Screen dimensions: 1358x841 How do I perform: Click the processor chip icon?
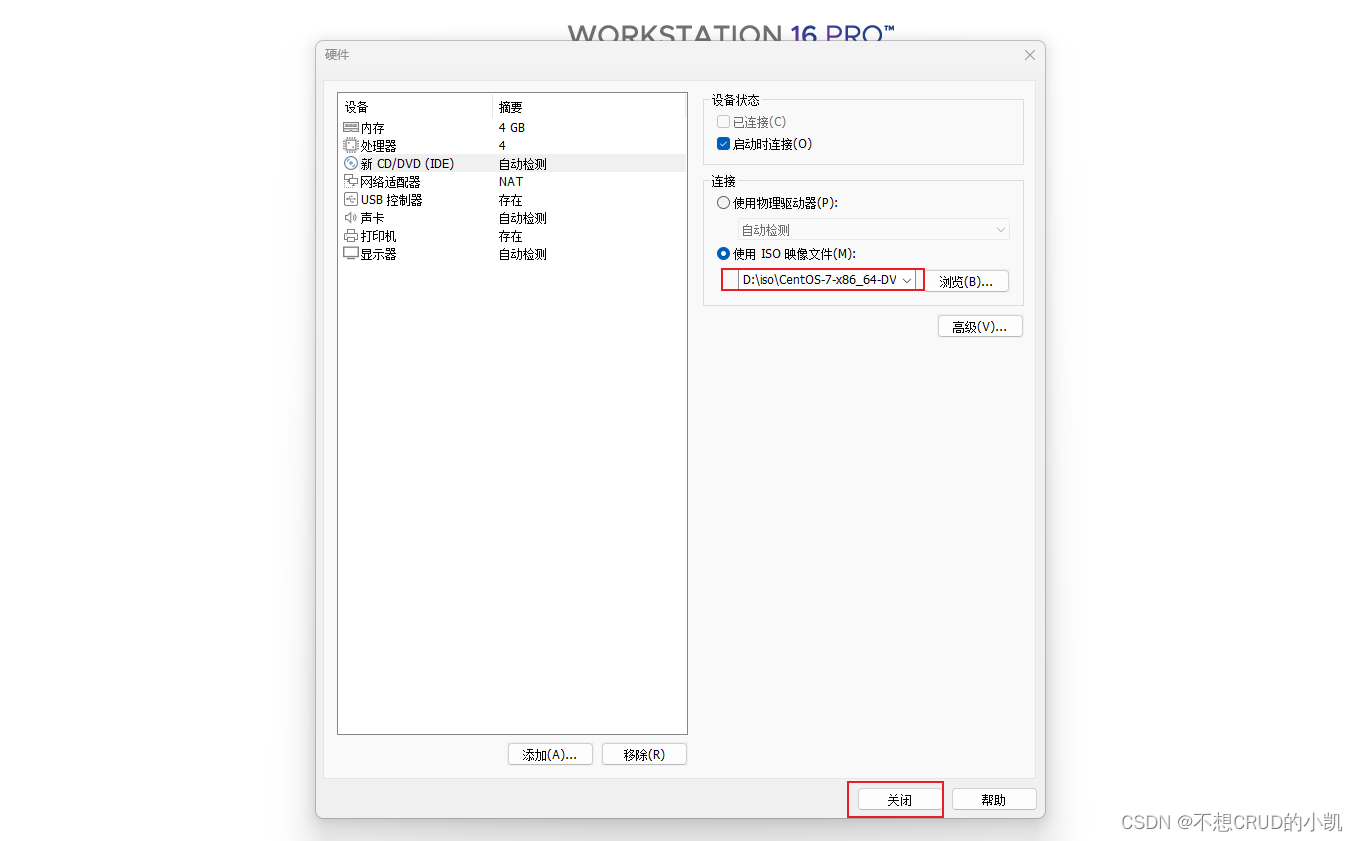point(350,146)
